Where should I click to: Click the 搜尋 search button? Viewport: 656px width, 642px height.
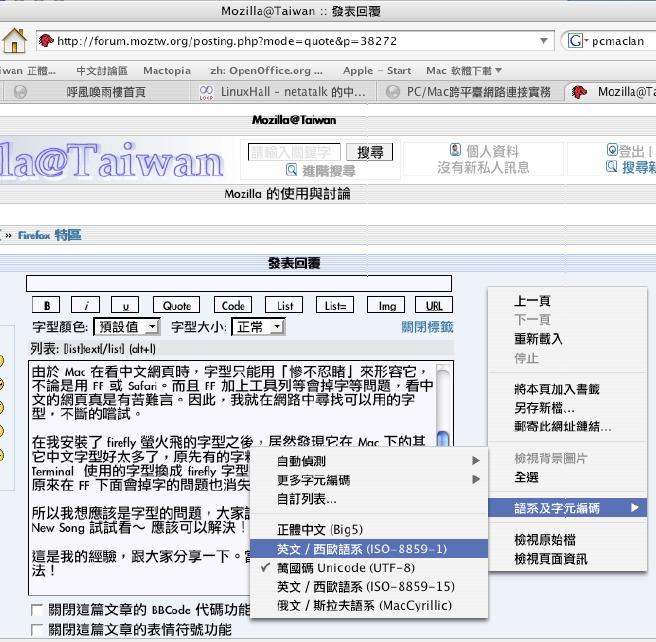(x=370, y=152)
